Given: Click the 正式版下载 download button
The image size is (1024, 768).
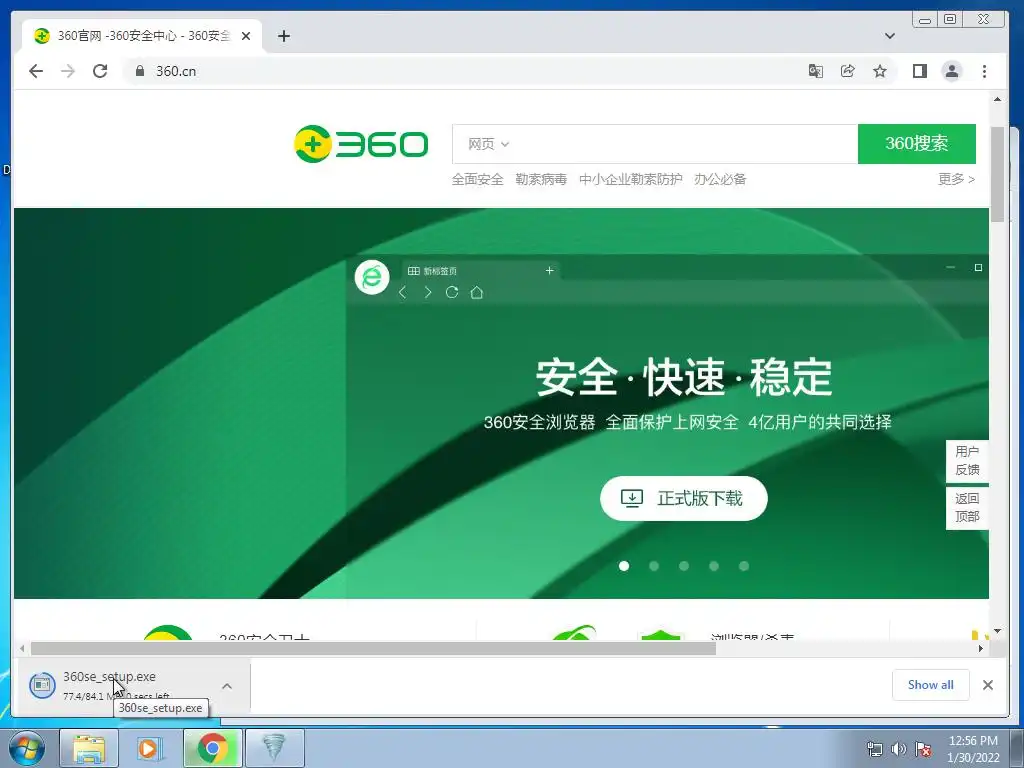Looking at the screenshot, I should (x=684, y=498).
